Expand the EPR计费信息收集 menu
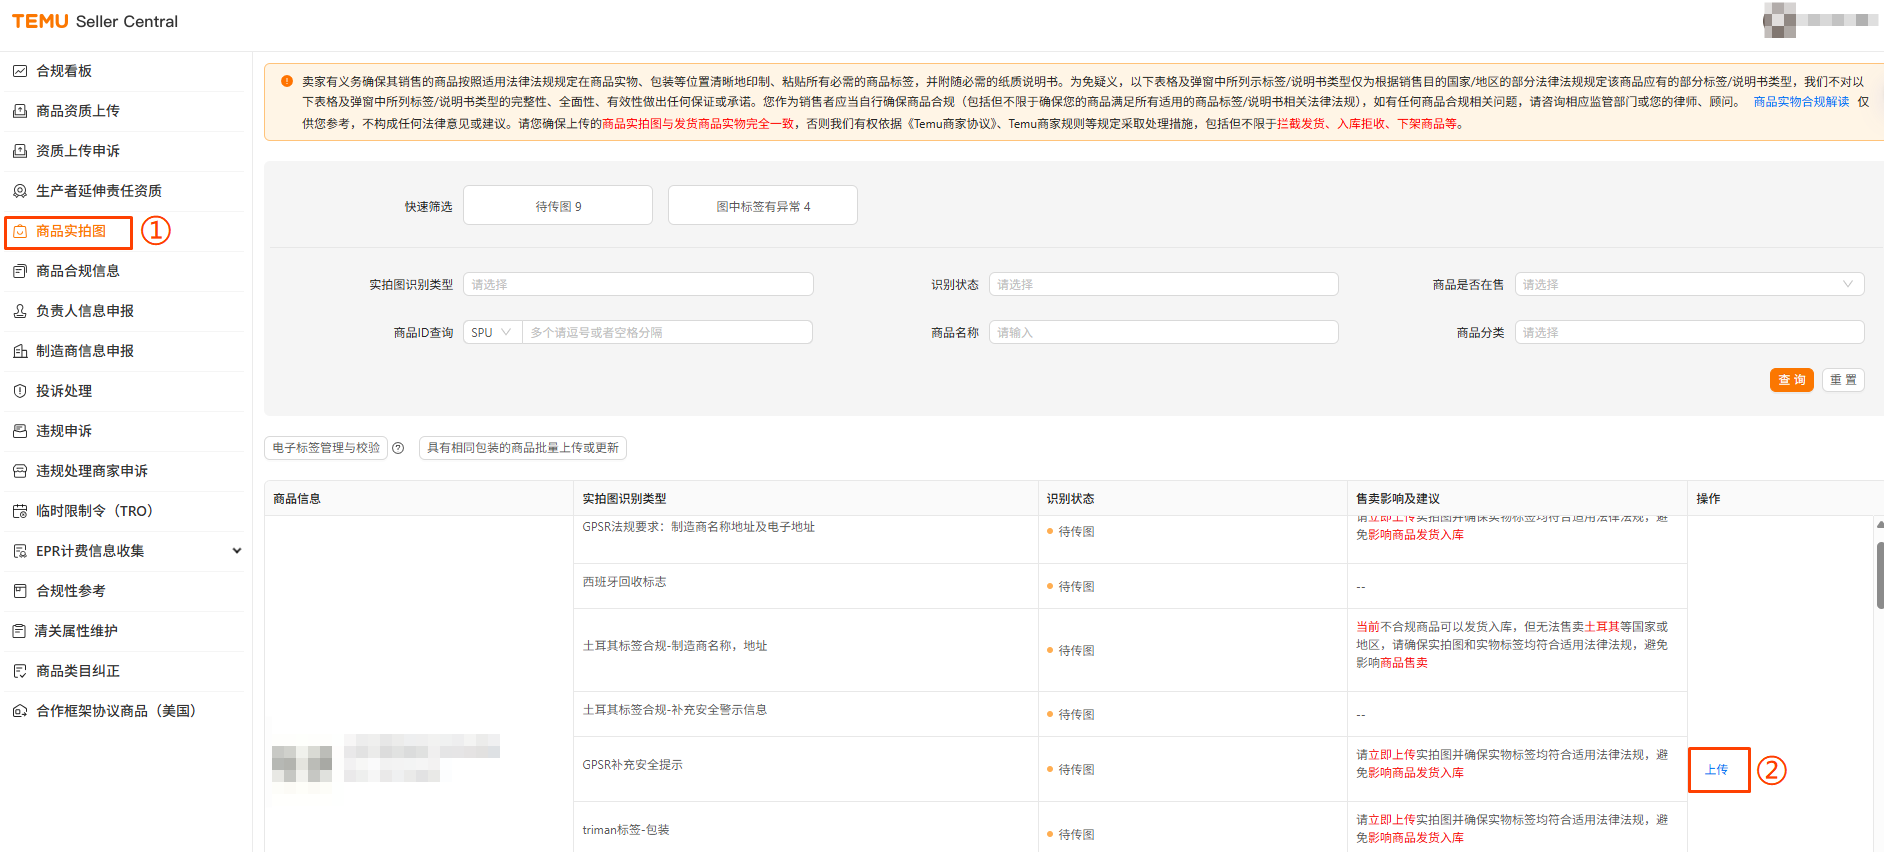 point(236,551)
